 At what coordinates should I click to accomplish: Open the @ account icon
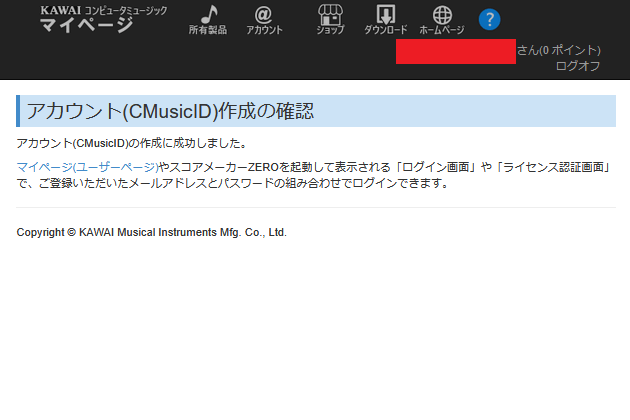264,14
